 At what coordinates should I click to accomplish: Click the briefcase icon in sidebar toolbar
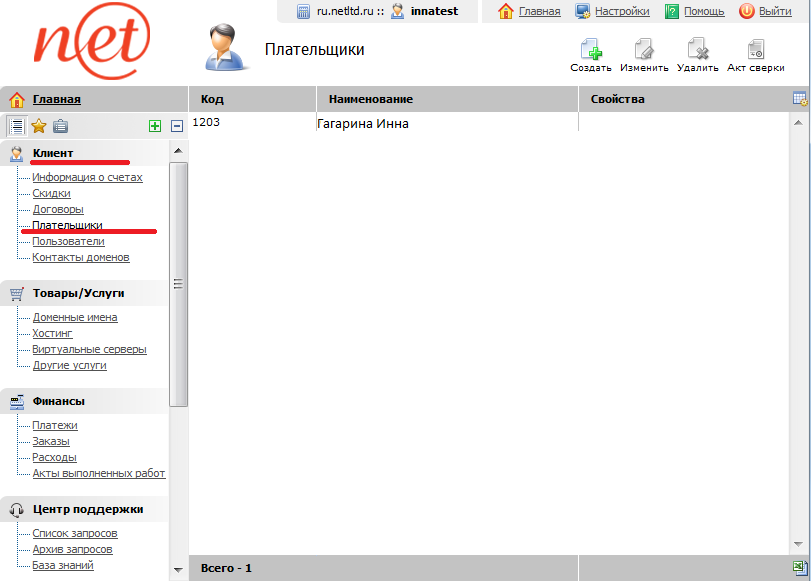pyautogui.click(x=61, y=126)
